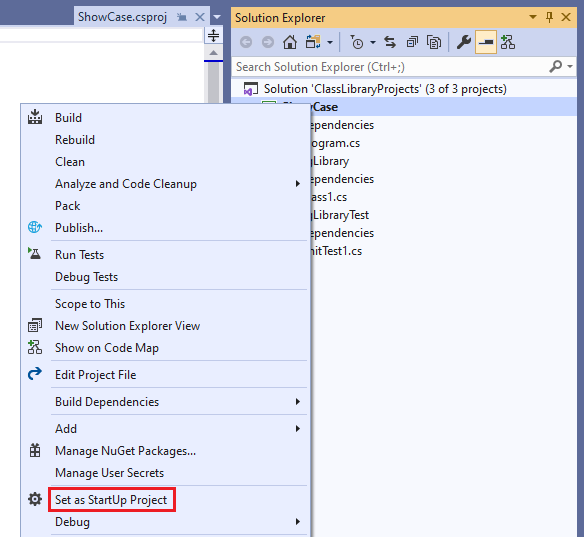Close the Solution Explorer panel
The image size is (584, 538).
pos(566,17)
